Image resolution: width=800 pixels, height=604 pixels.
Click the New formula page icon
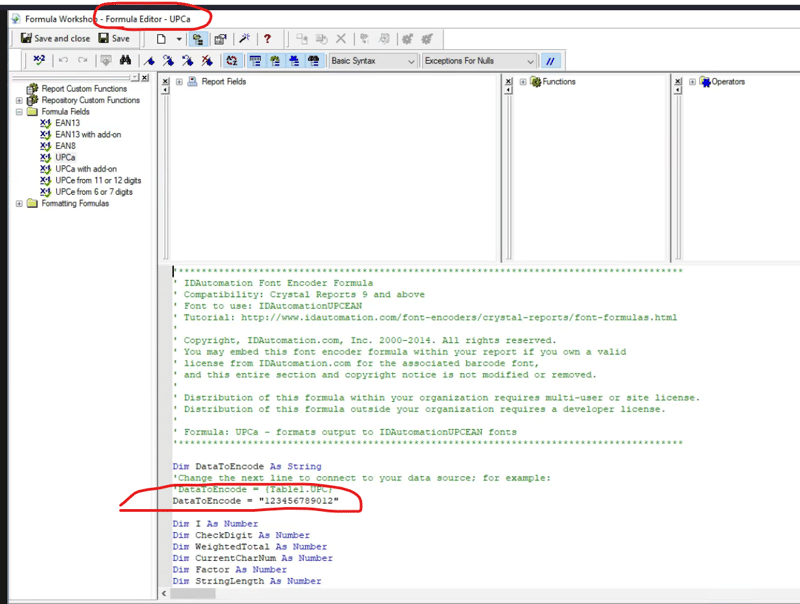[161, 39]
